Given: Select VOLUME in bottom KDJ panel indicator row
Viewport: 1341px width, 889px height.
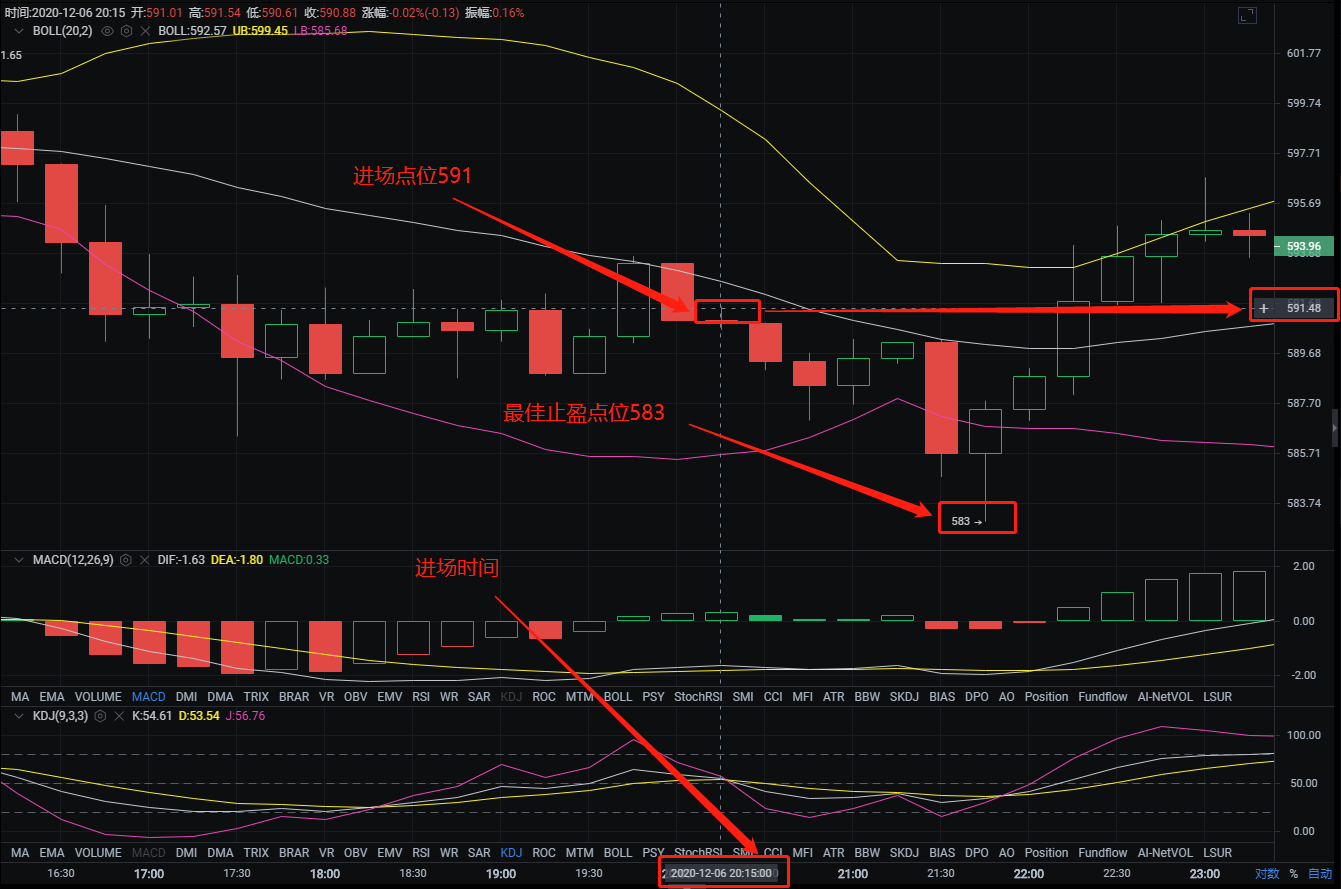Looking at the screenshot, I should 98,853.
